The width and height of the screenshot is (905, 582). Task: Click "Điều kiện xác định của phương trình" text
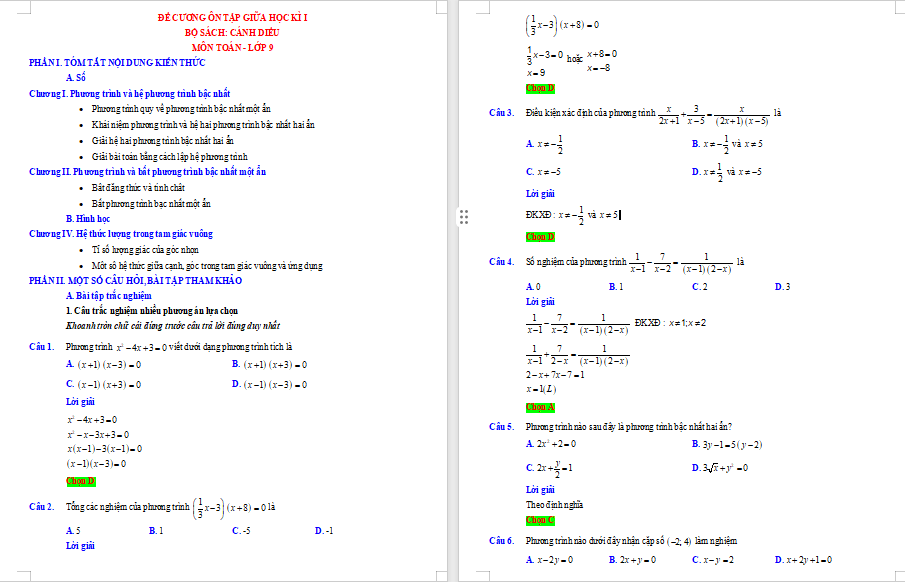coord(591,113)
